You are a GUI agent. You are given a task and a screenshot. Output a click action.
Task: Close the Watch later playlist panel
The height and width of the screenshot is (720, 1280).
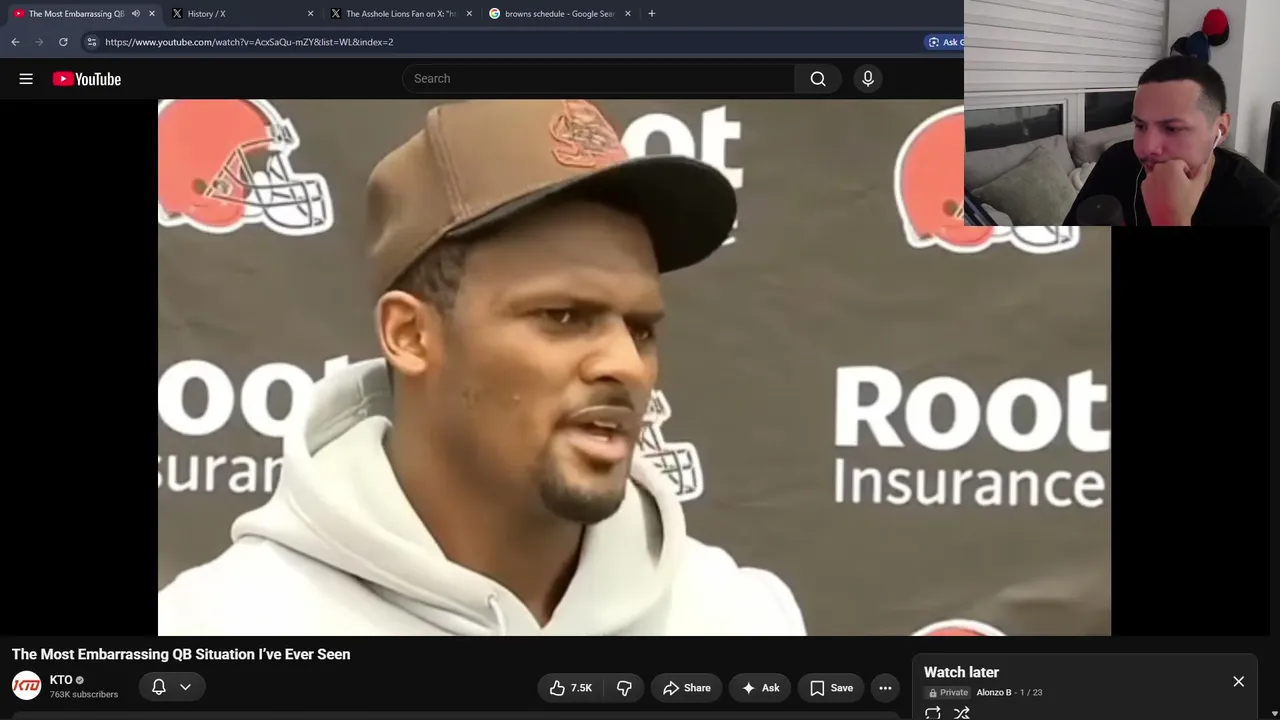pyautogui.click(x=1238, y=682)
